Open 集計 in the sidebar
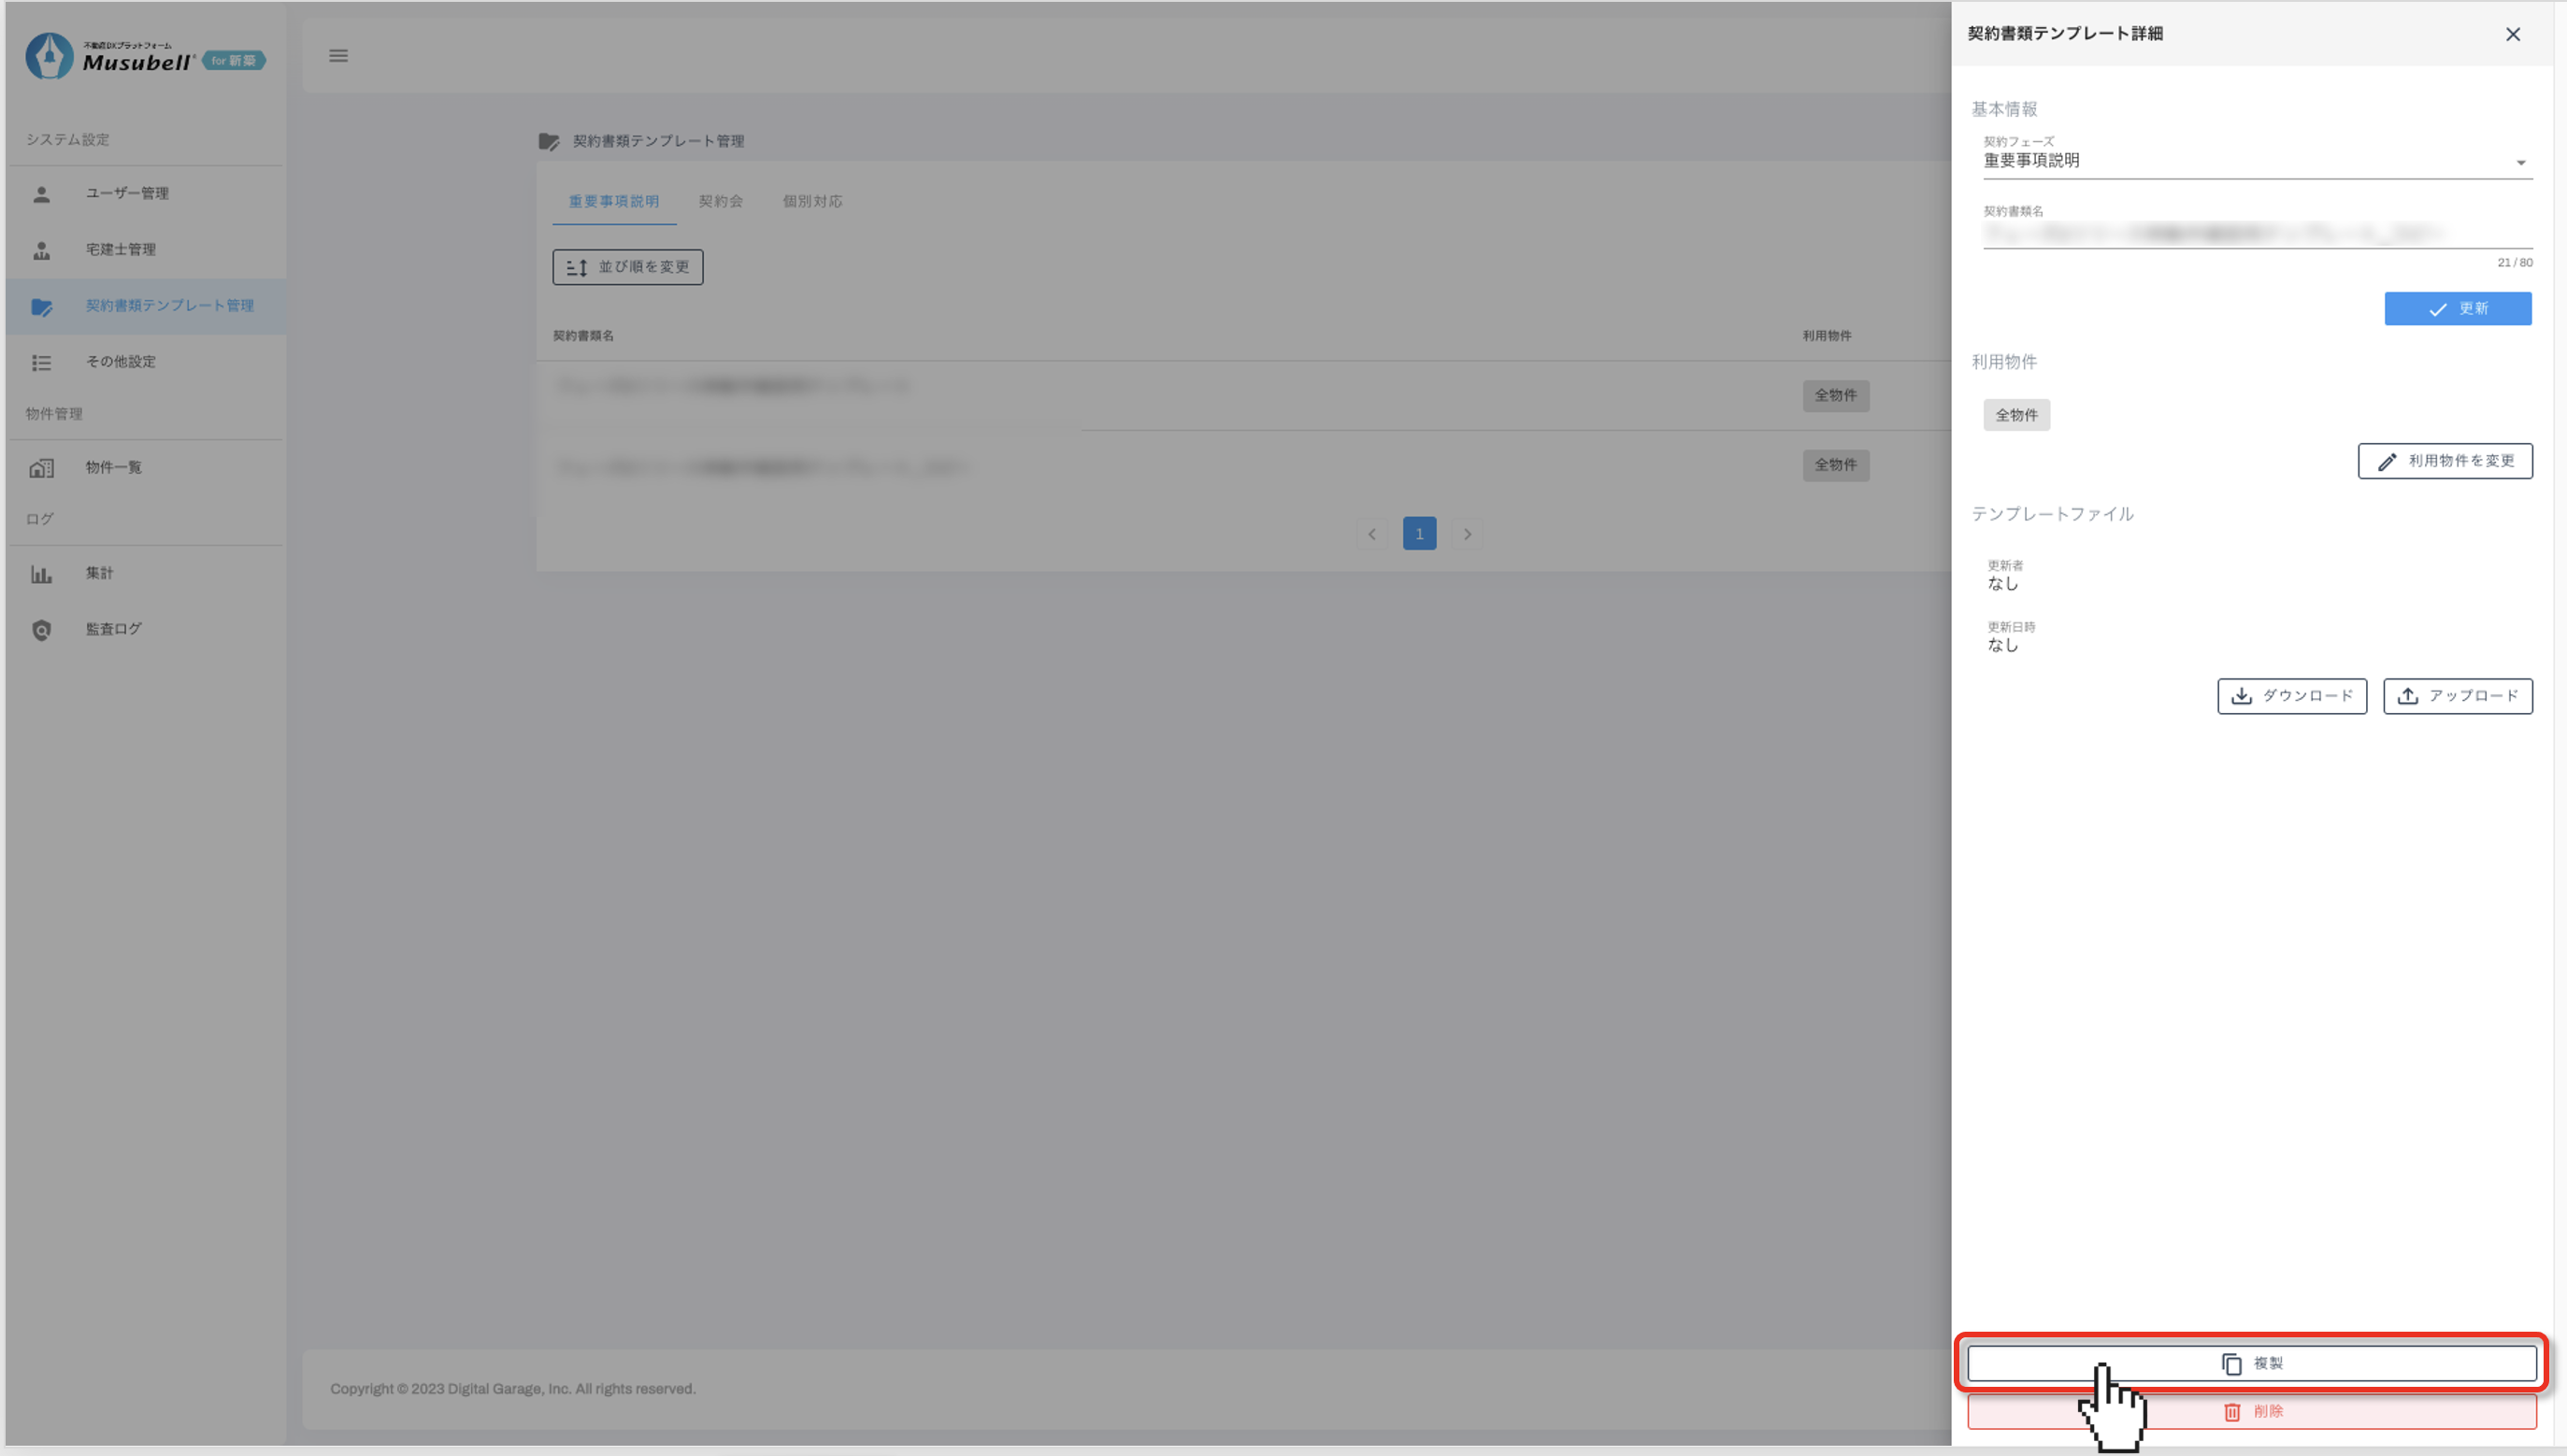The image size is (2567, 1456). 99,573
